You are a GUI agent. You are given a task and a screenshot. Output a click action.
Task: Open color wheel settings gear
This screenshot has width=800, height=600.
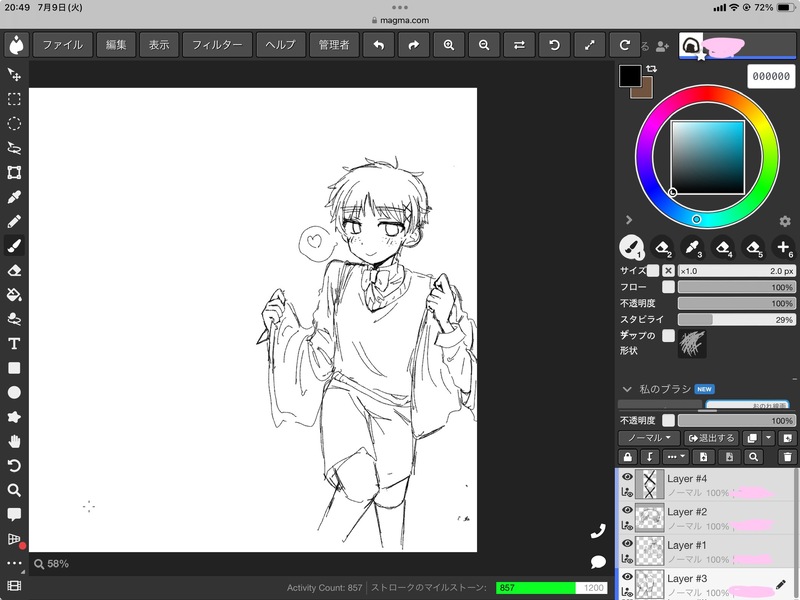click(x=785, y=221)
